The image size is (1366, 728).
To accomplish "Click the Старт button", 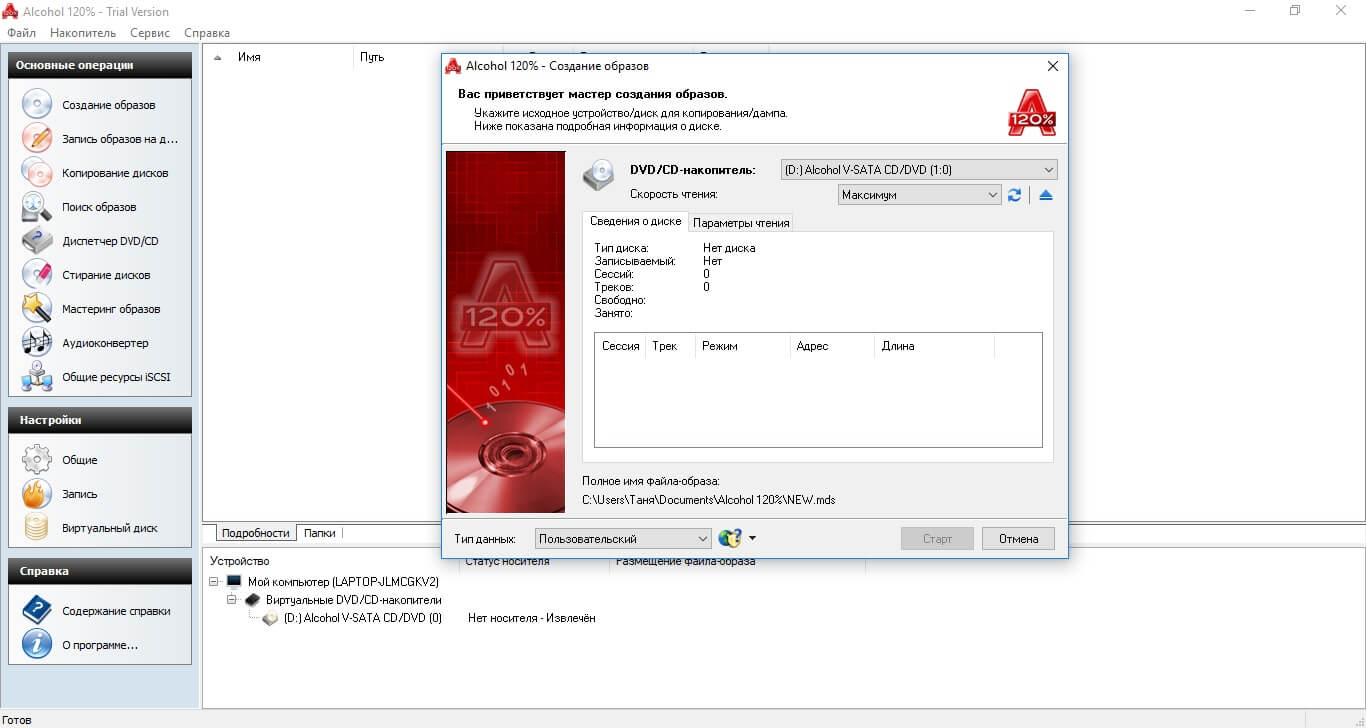I will pos(937,538).
